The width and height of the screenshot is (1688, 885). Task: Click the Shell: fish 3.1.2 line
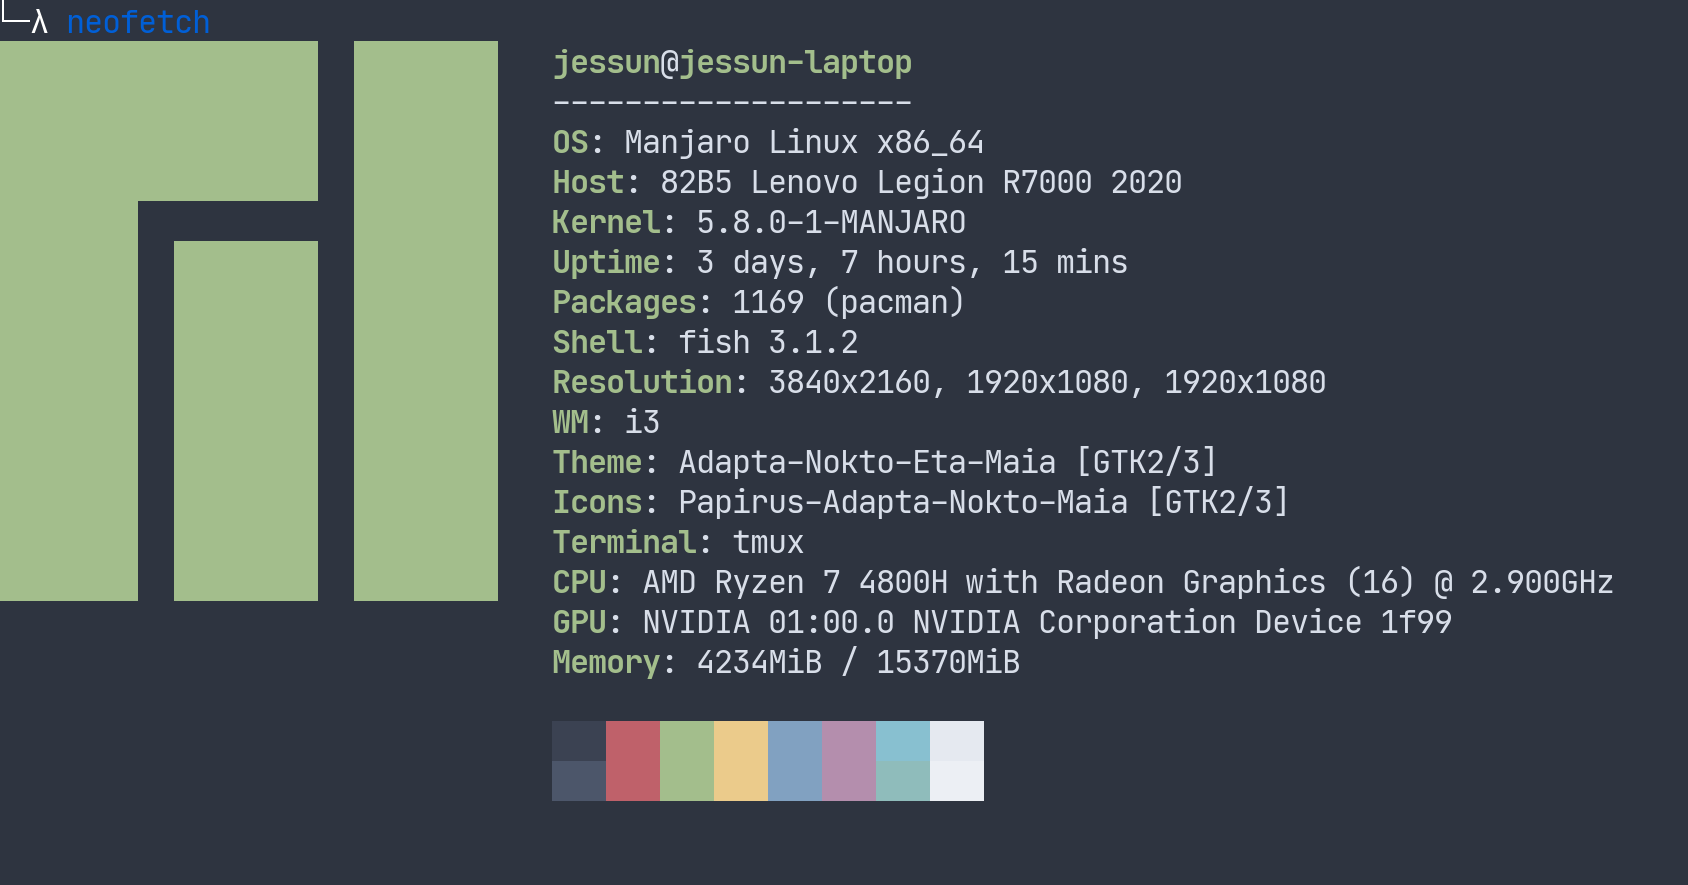[705, 342]
